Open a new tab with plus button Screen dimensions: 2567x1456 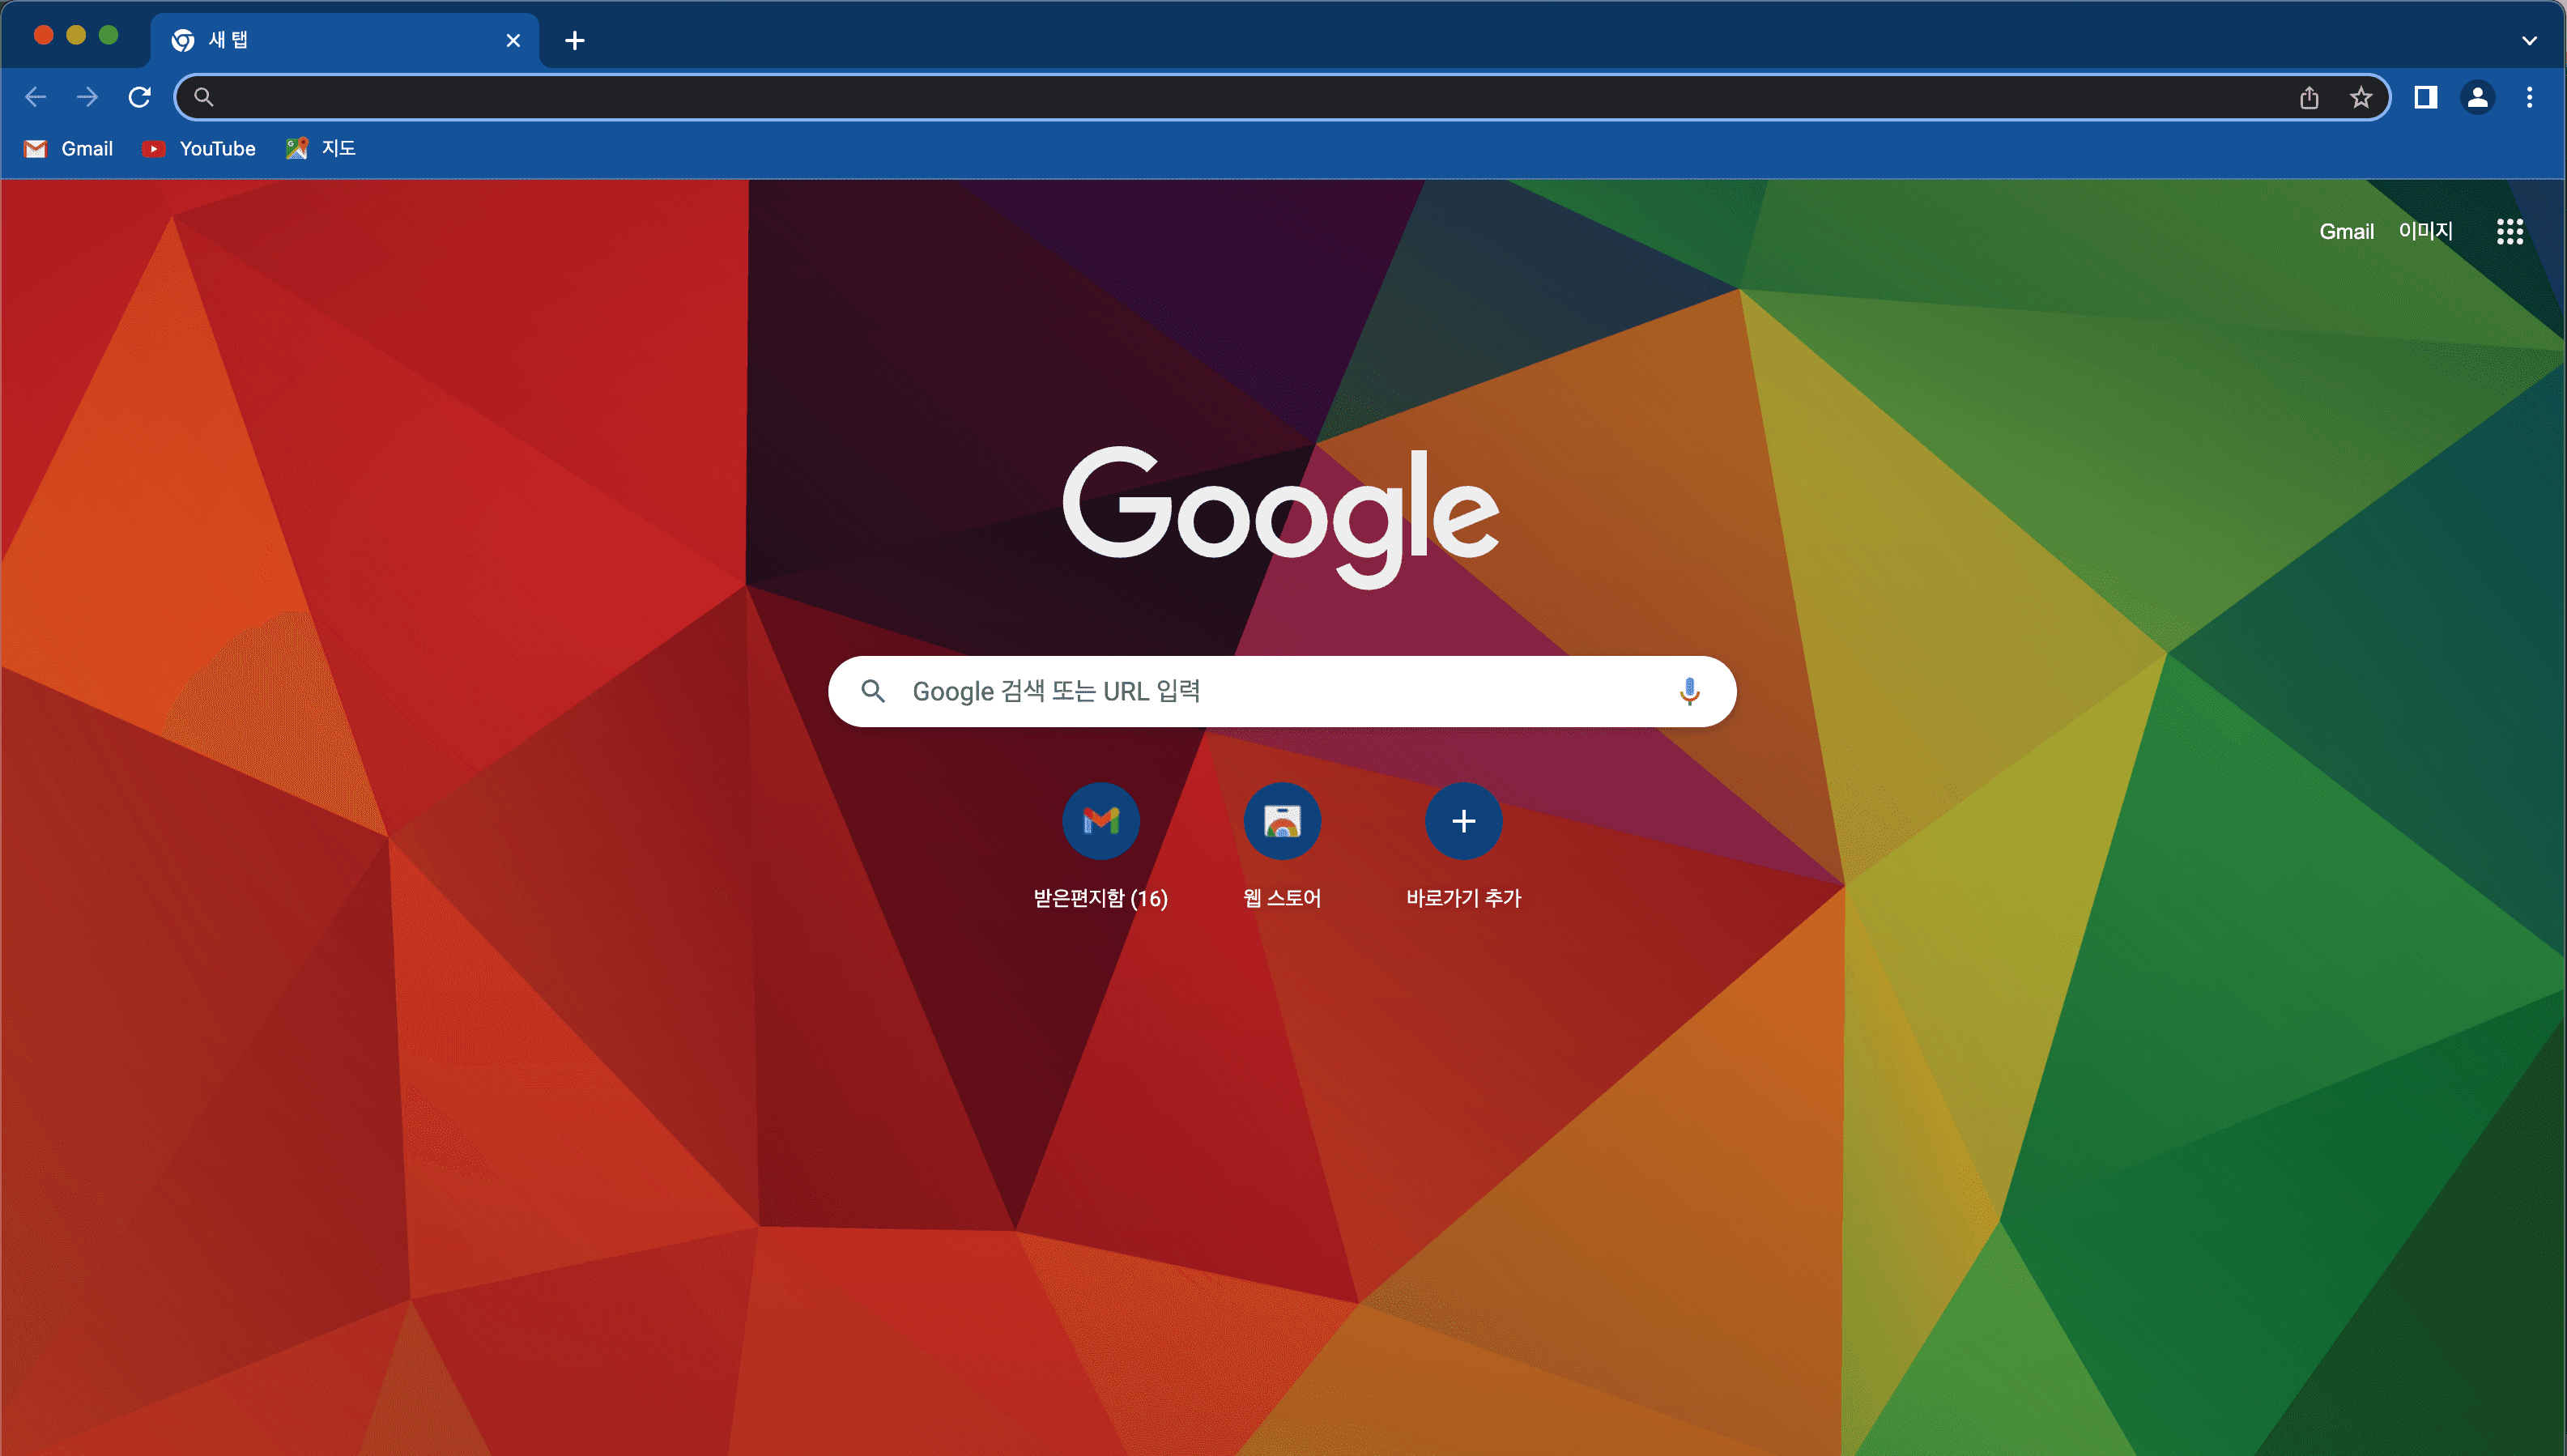[574, 41]
